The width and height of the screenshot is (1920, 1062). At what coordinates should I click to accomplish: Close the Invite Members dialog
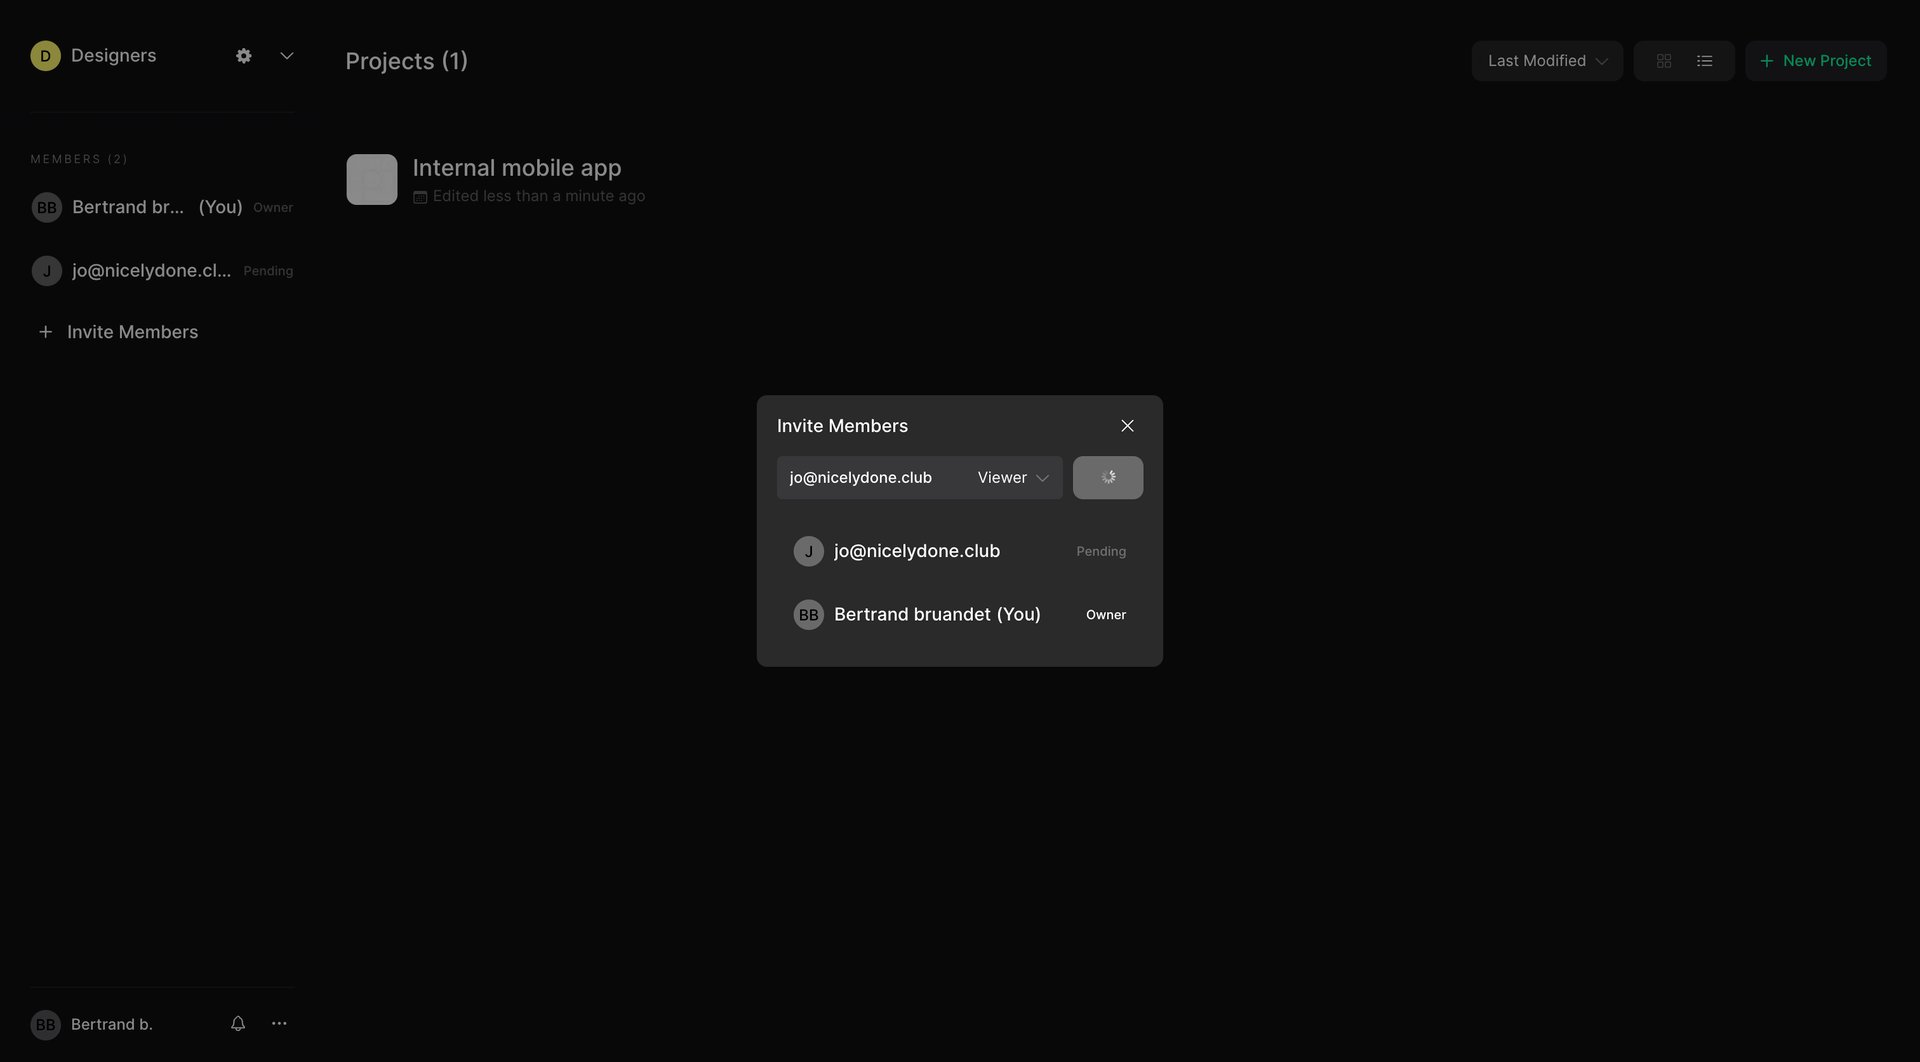point(1127,425)
